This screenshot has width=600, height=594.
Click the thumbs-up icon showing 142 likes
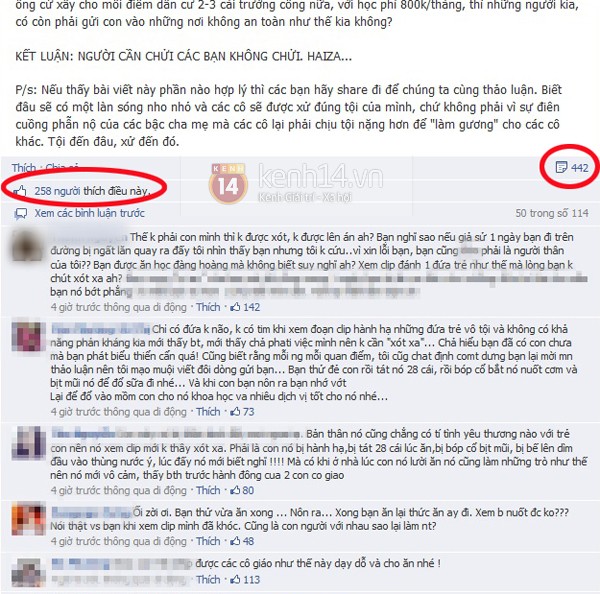235,307
